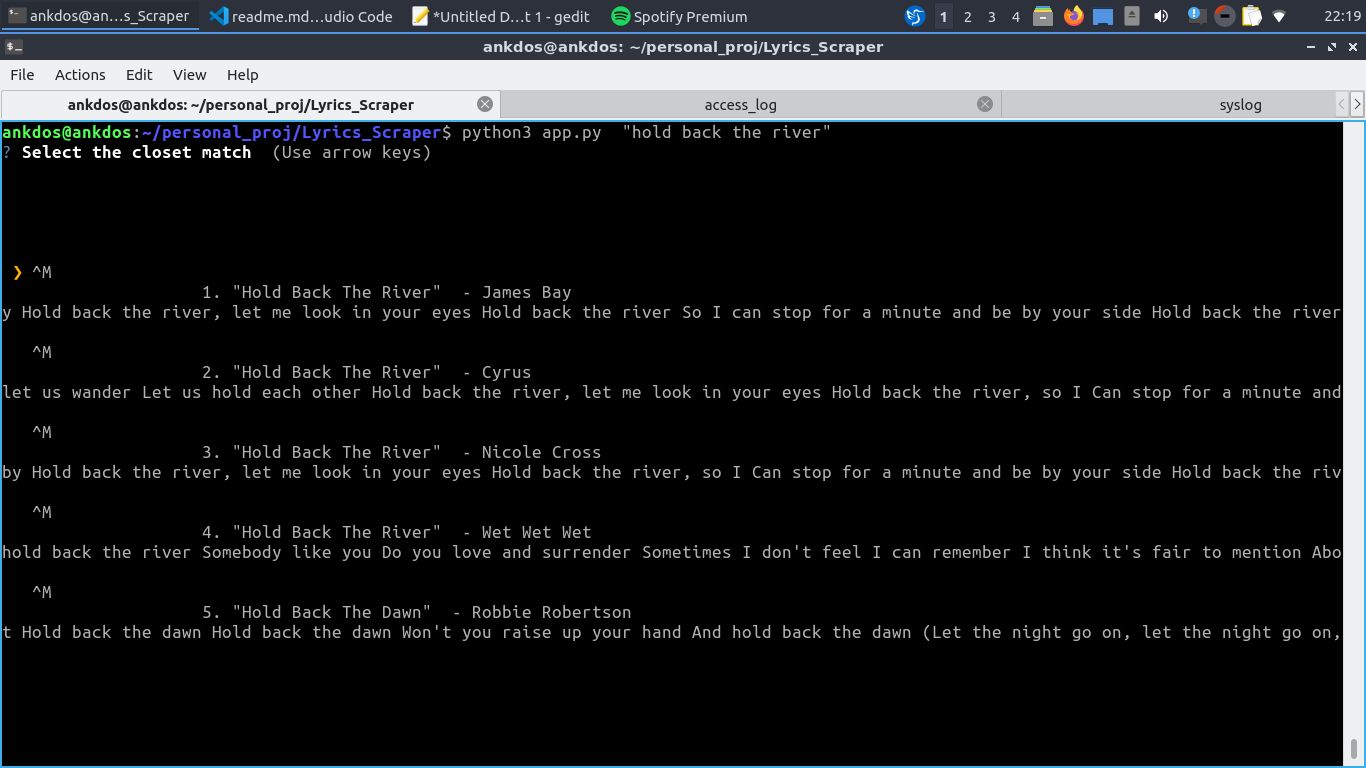Click the Robbie Robertson lyrics preview line
The width and height of the screenshot is (1366, 768).
tap(671, 632)
